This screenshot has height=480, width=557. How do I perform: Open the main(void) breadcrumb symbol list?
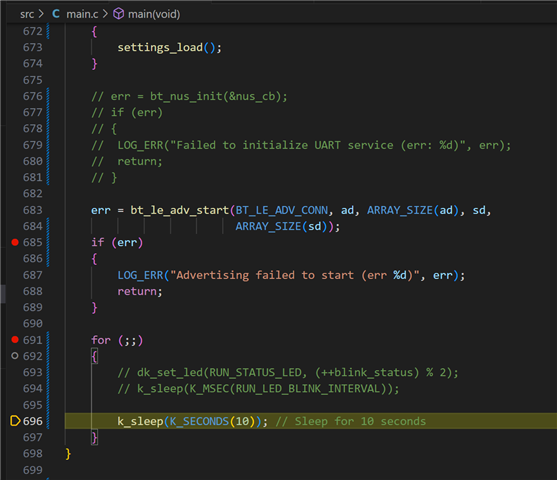tap(154, 14)
